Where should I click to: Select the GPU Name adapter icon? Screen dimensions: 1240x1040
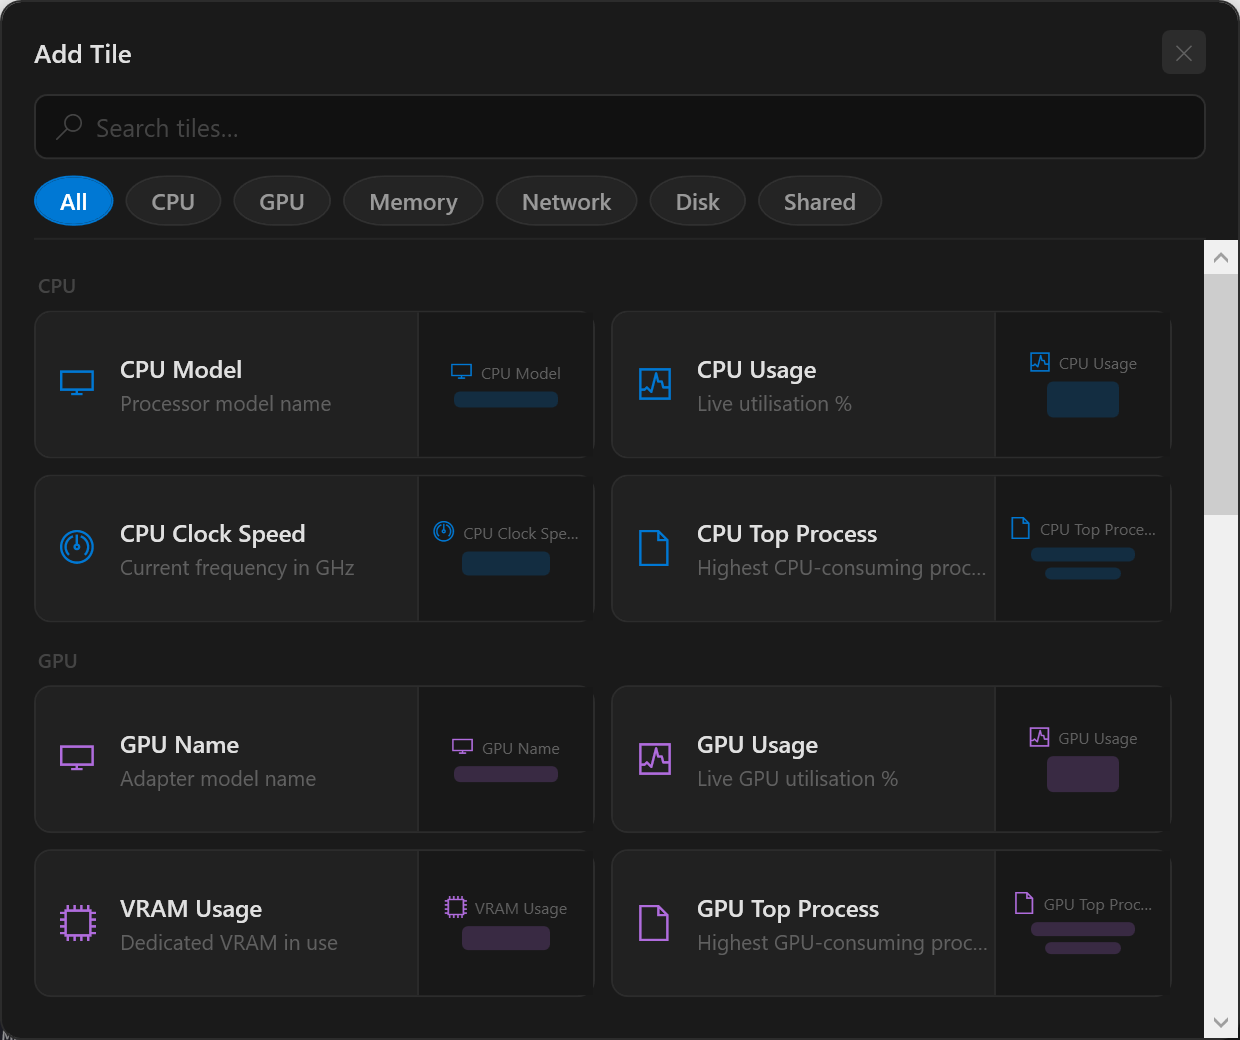pos(76,757)
